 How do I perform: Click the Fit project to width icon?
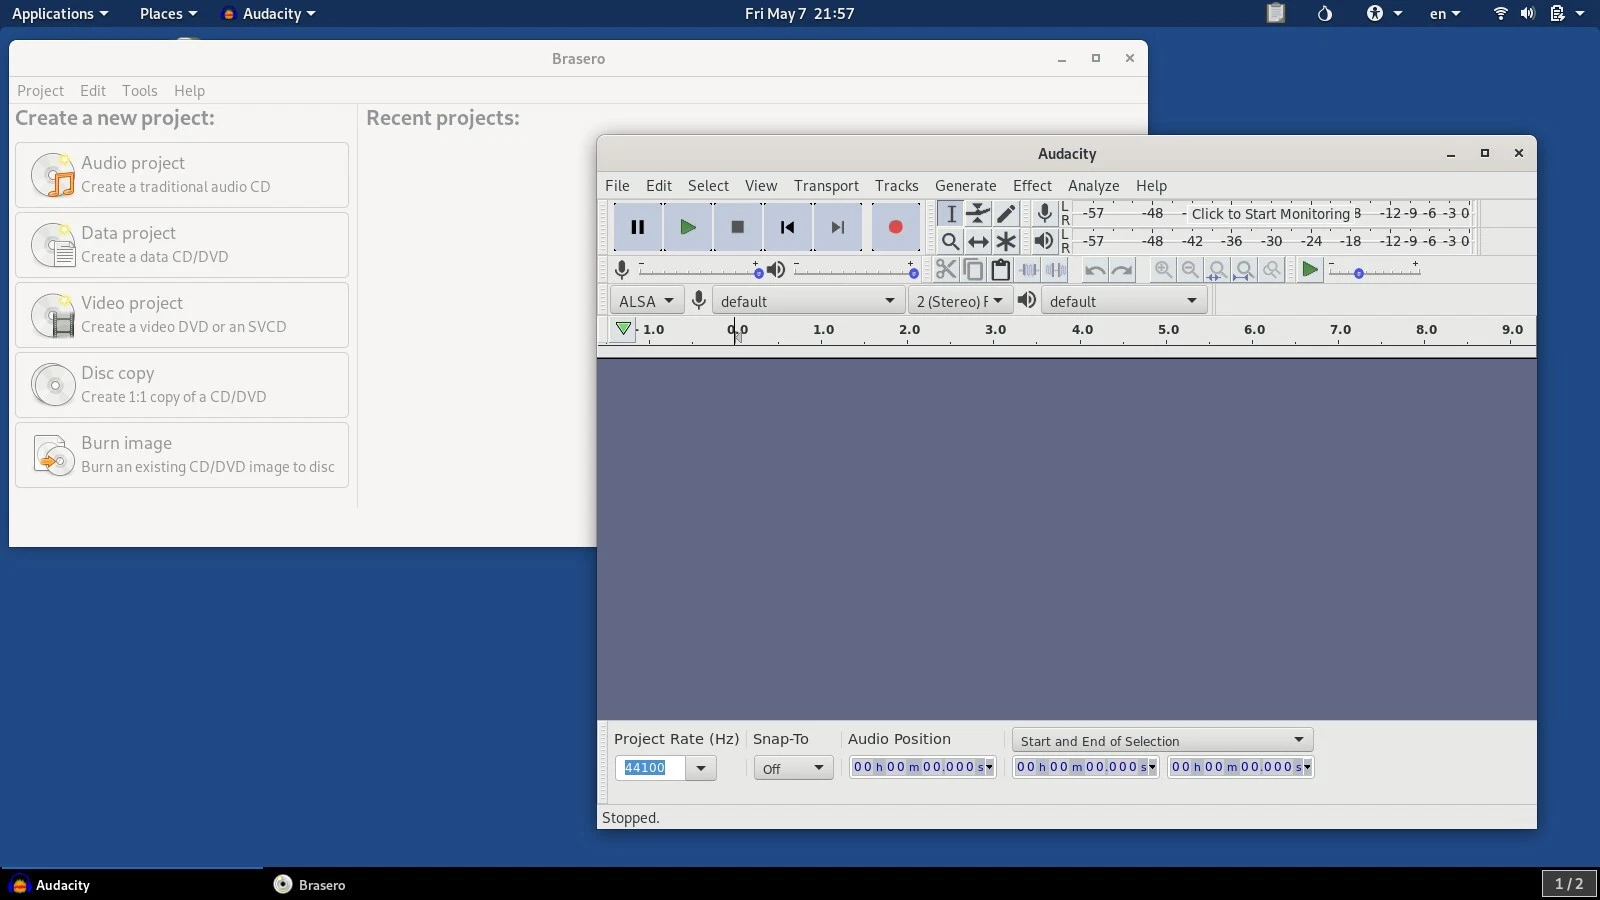1244,270
